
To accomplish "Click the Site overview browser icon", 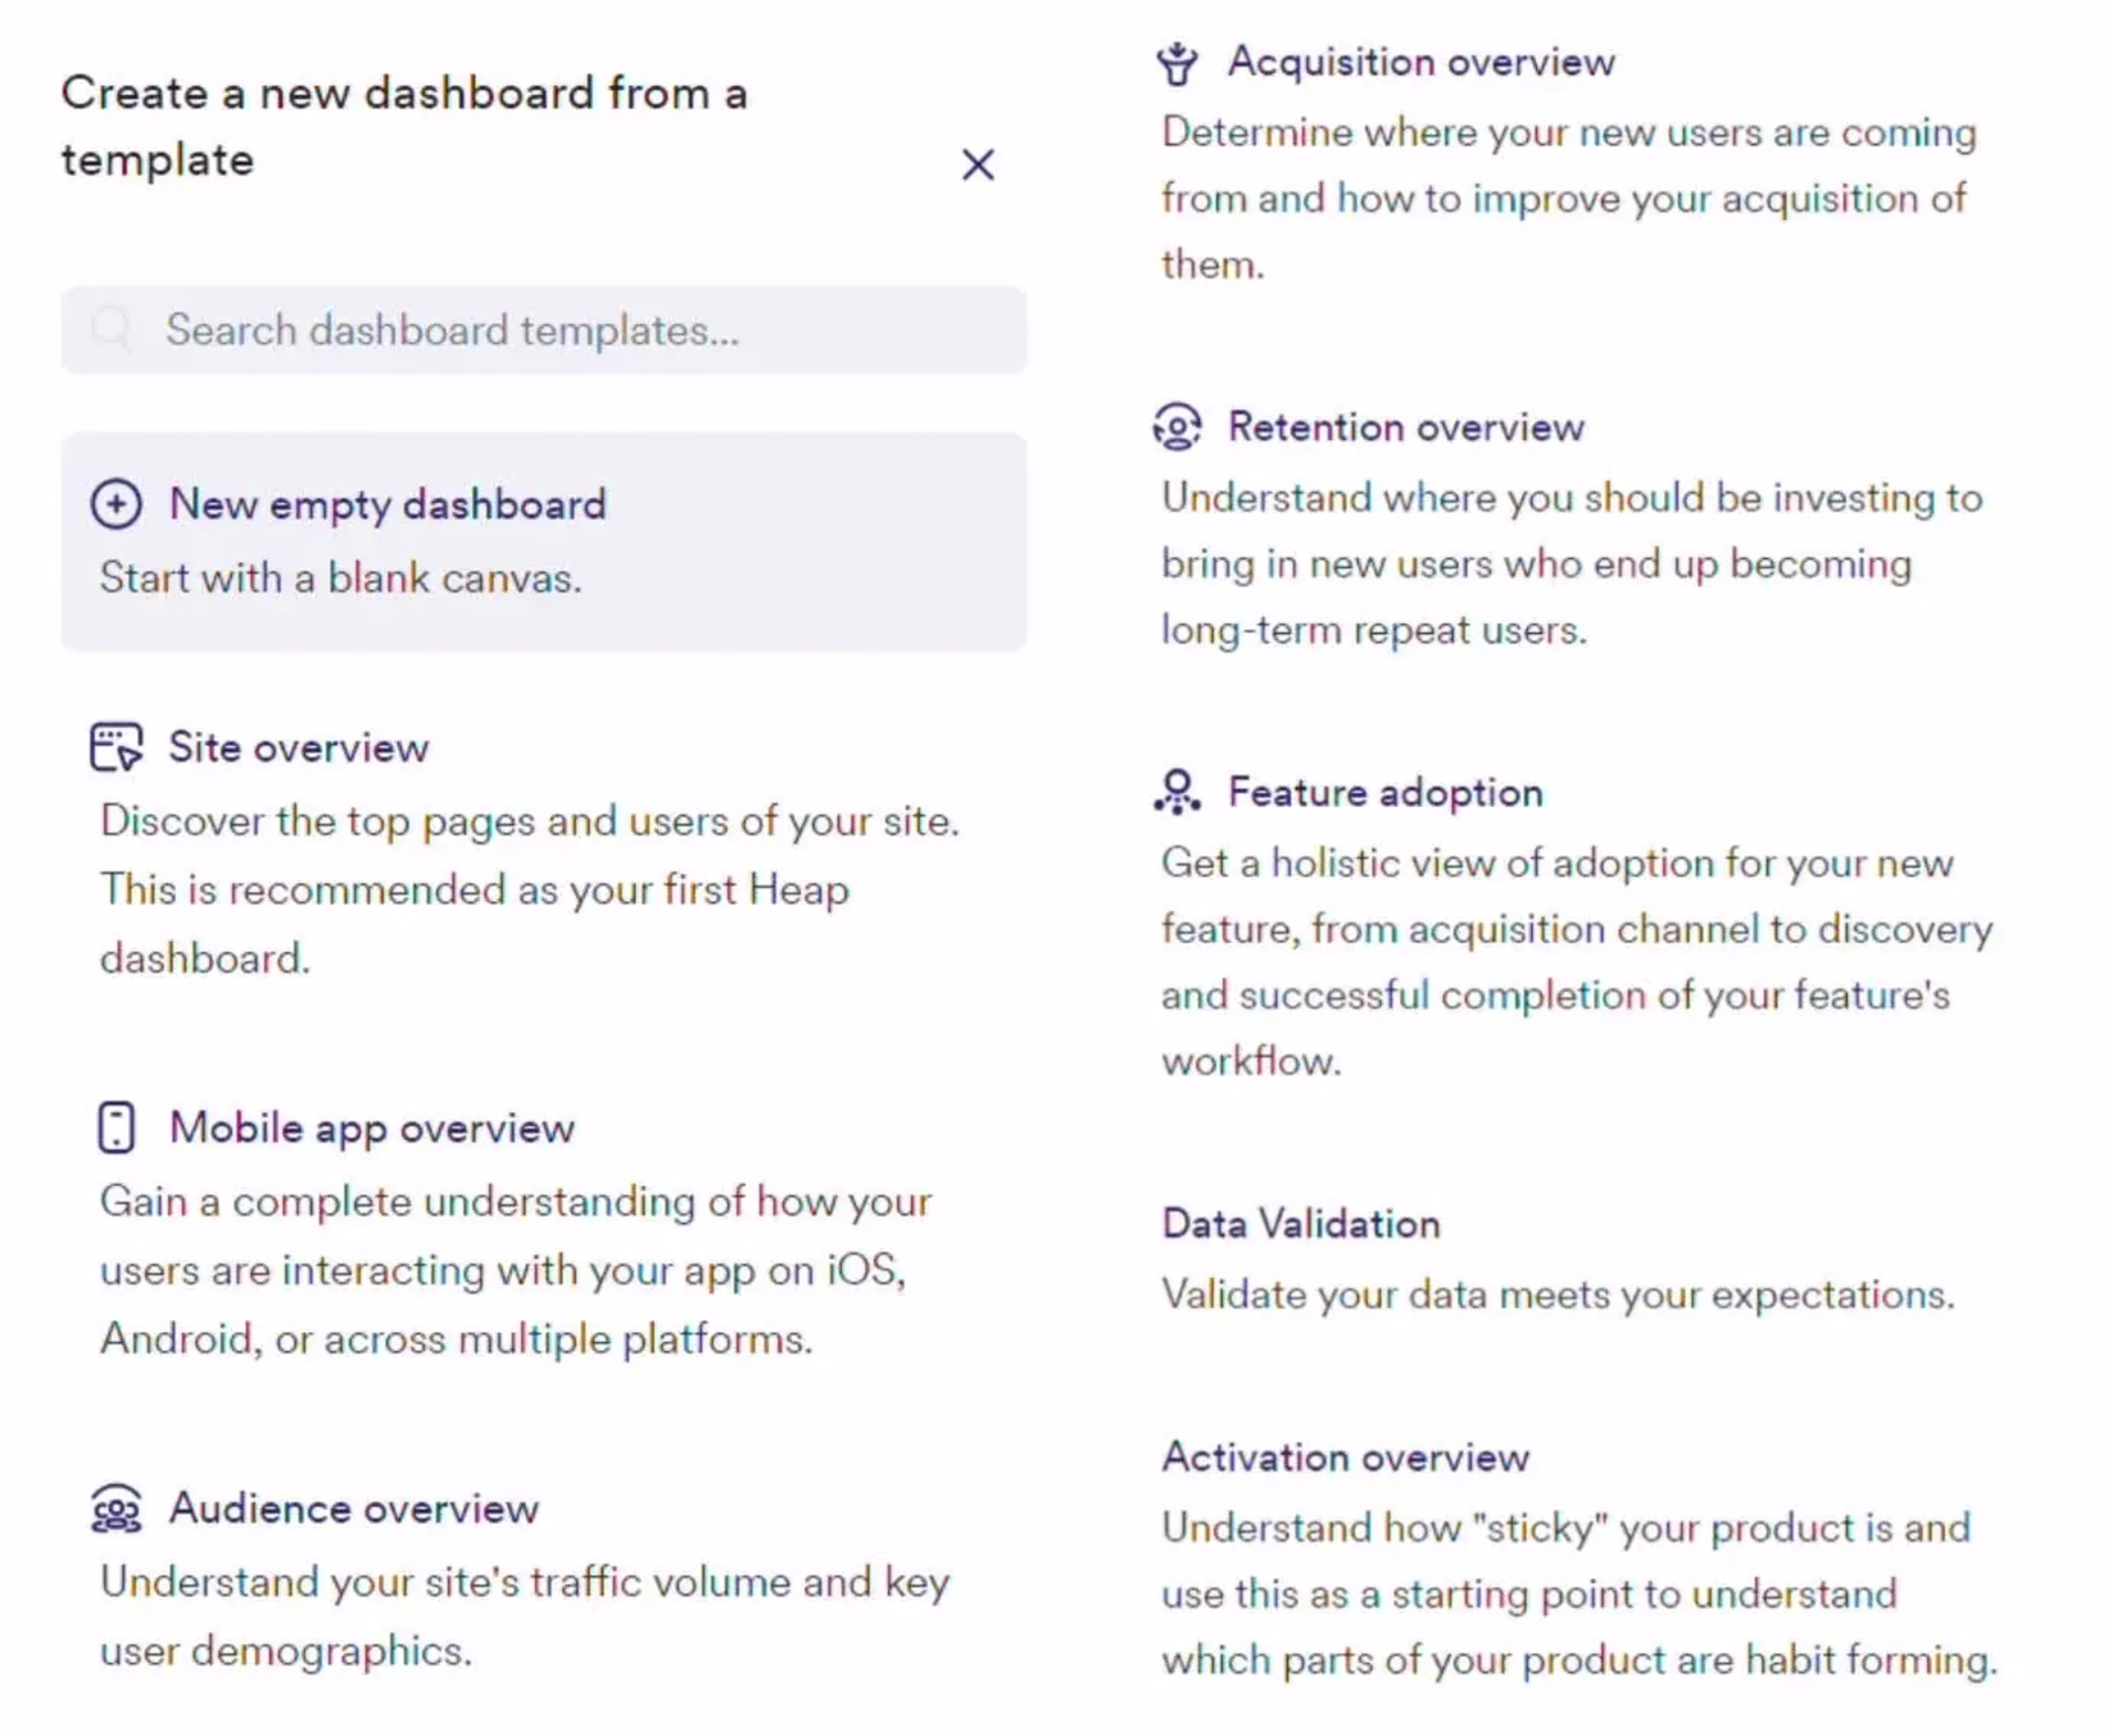I will click(x=116, y=746).
